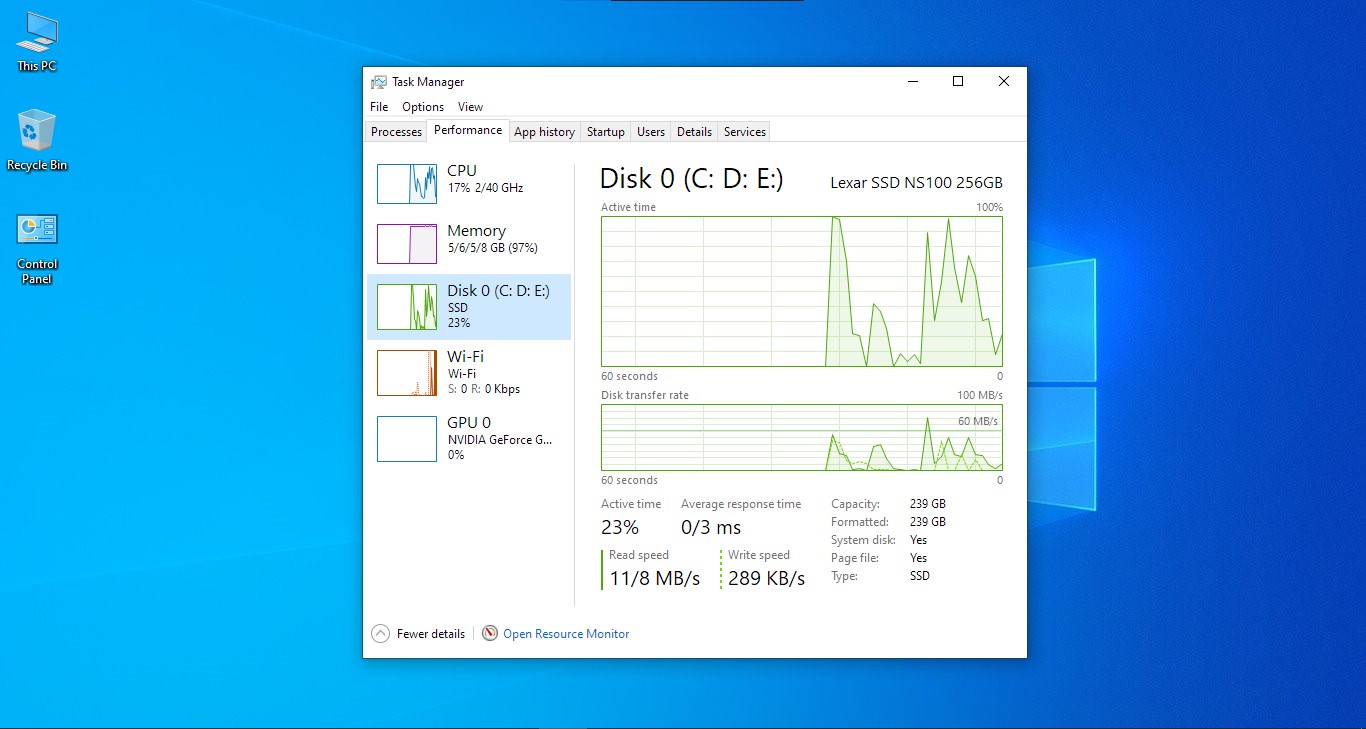The height and width of the screenshot is (729, 1366).
Task: Click the NVIDIA GeForce GPU label
Action: pyautogui.click(x=499, y=439)
